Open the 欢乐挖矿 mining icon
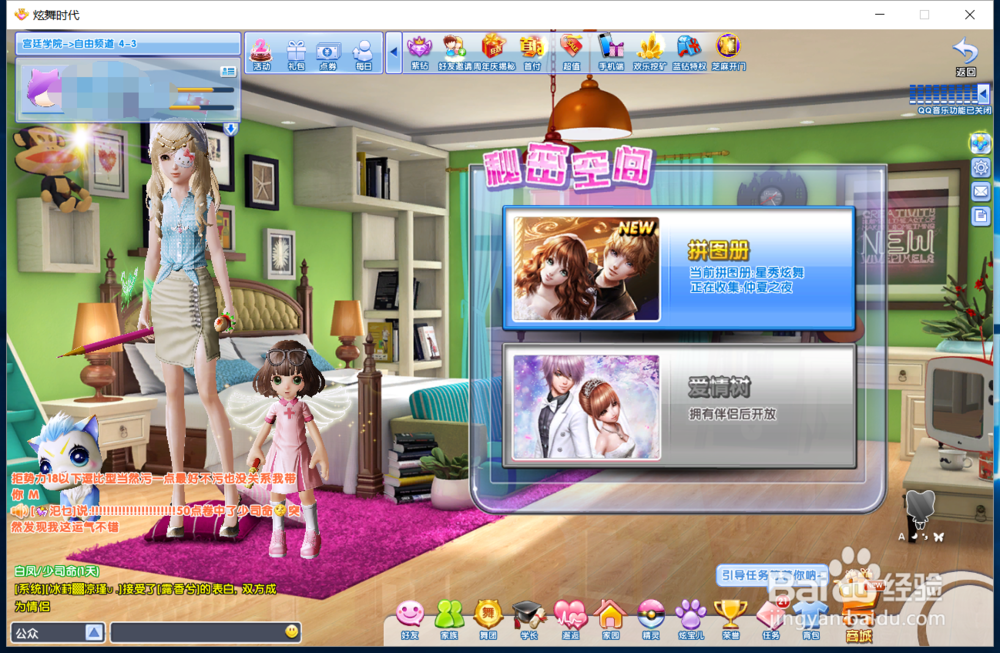Image resolution: width=1000 pixels, height=653 pixels. click(x=650, y=53)
